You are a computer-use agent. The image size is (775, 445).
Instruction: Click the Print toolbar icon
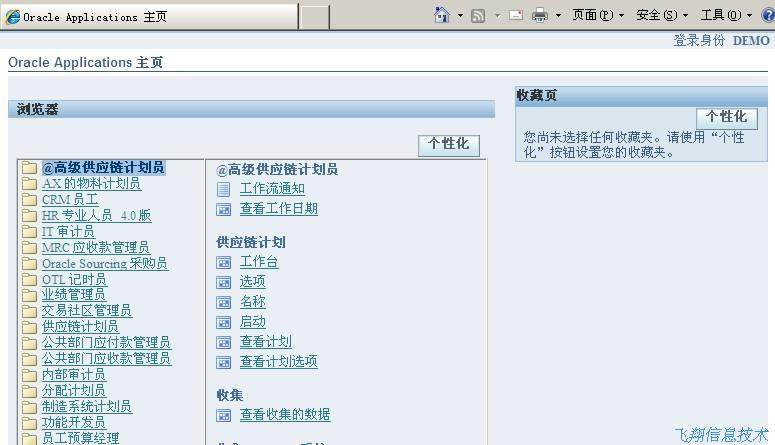540,16
